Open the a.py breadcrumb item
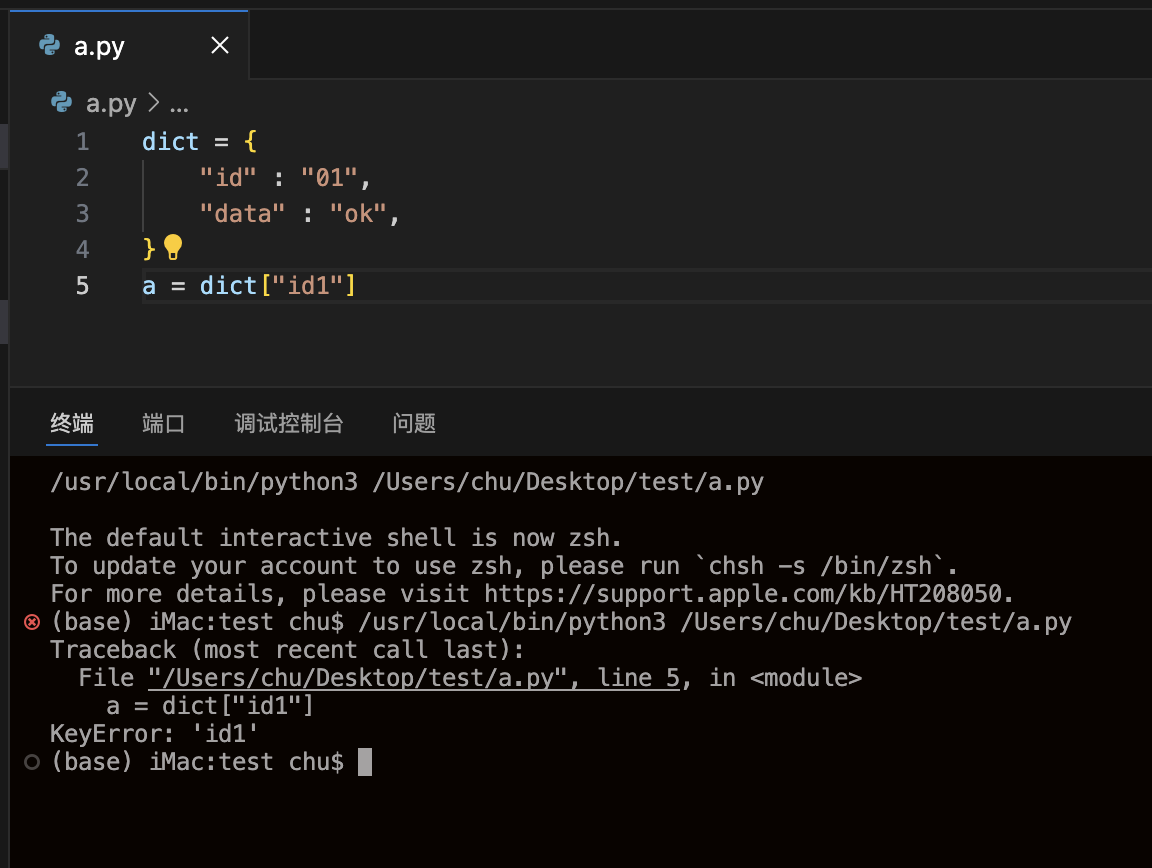 (111, 103)
